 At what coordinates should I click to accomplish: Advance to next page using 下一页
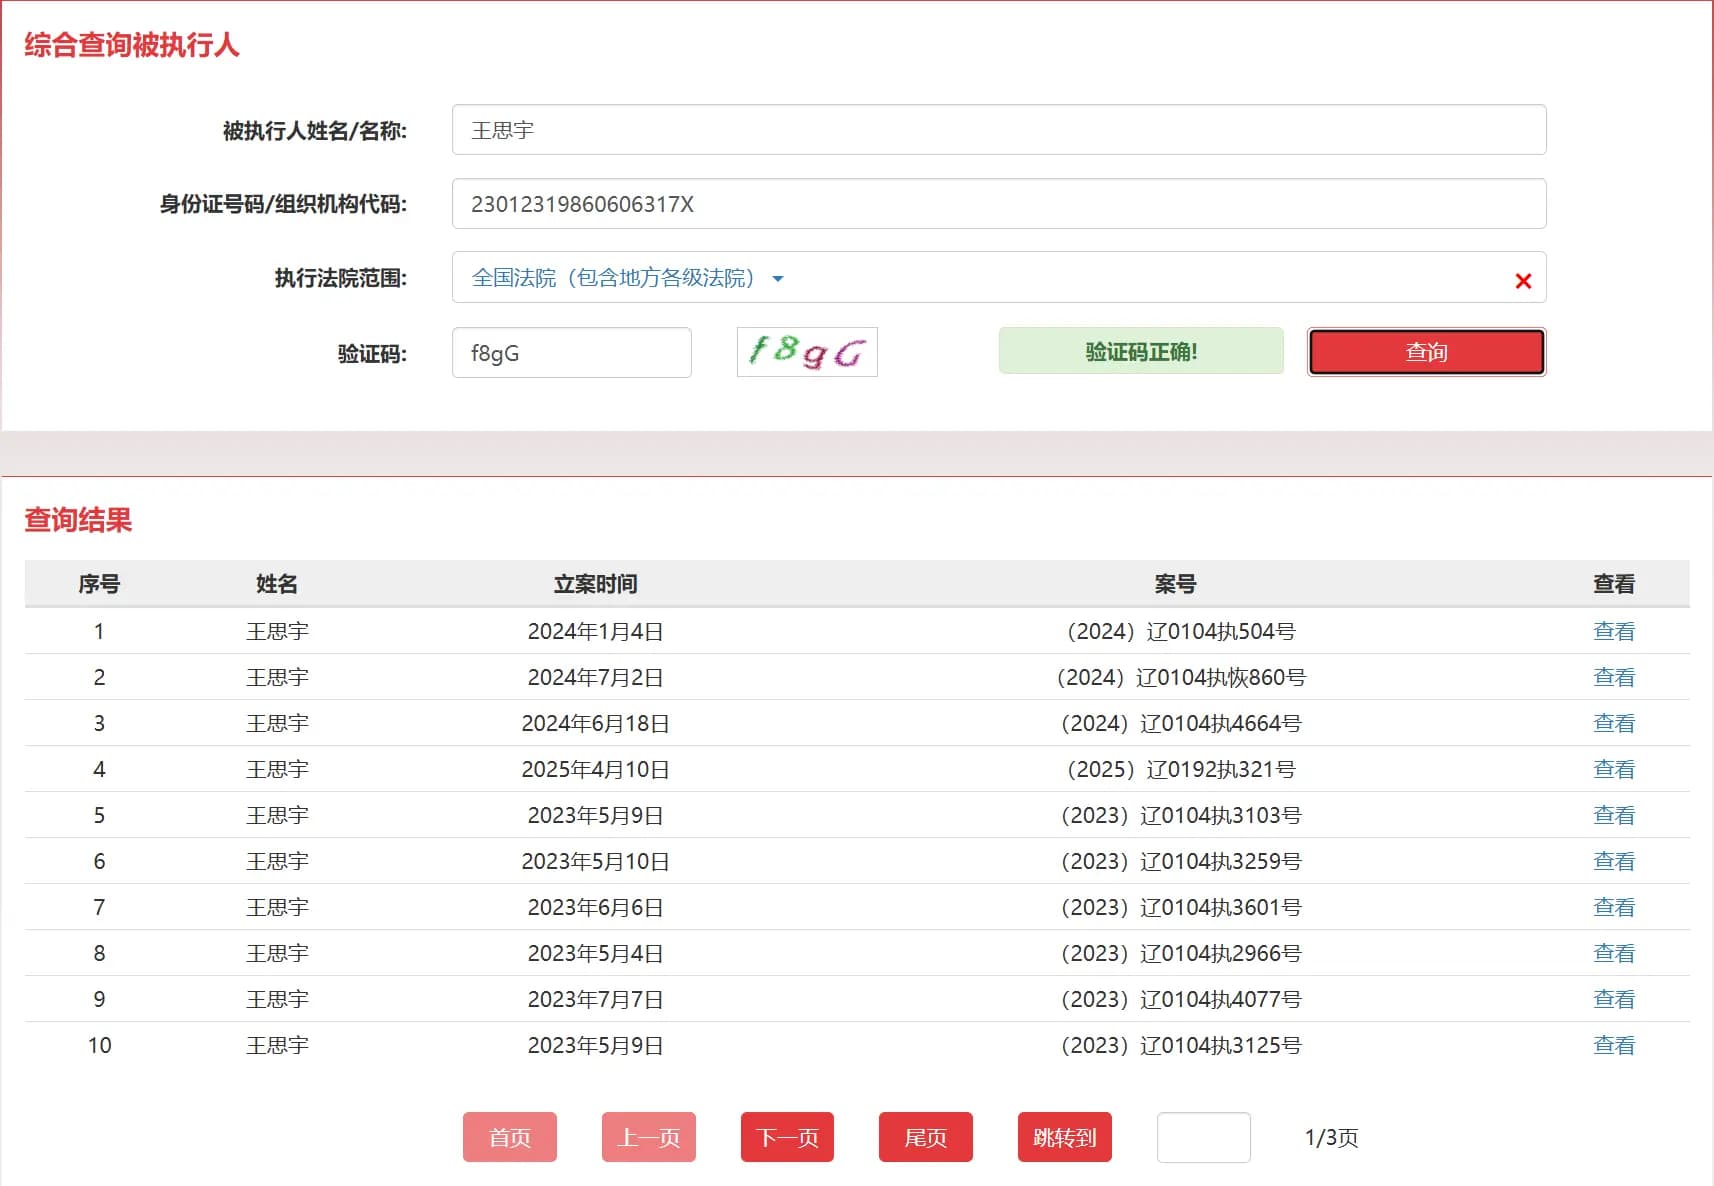point(786,1137)
